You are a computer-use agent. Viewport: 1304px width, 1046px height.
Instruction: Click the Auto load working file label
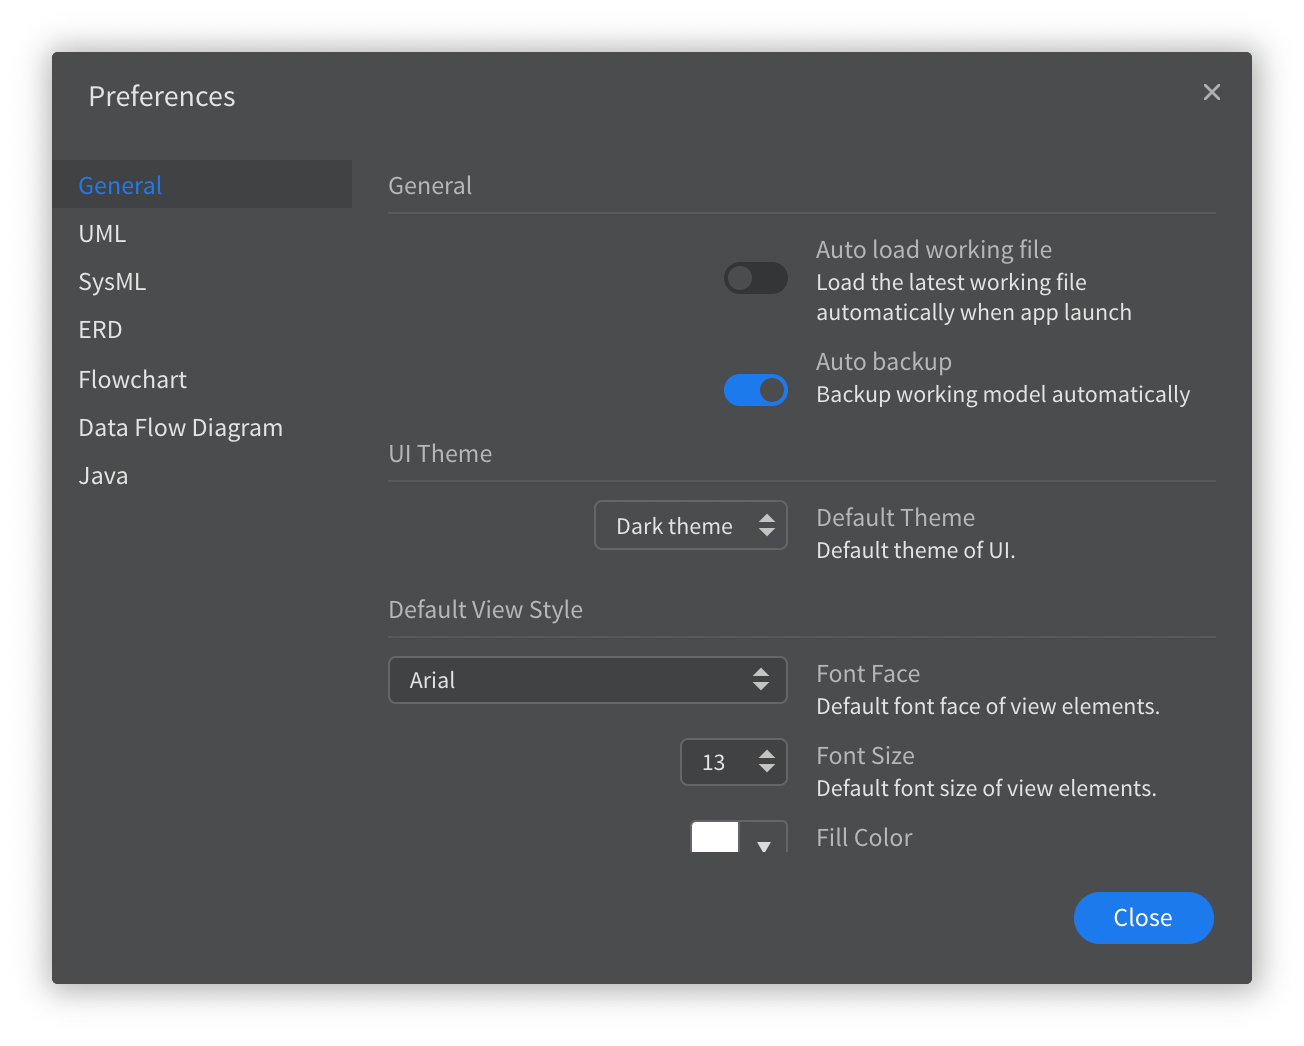933,250
